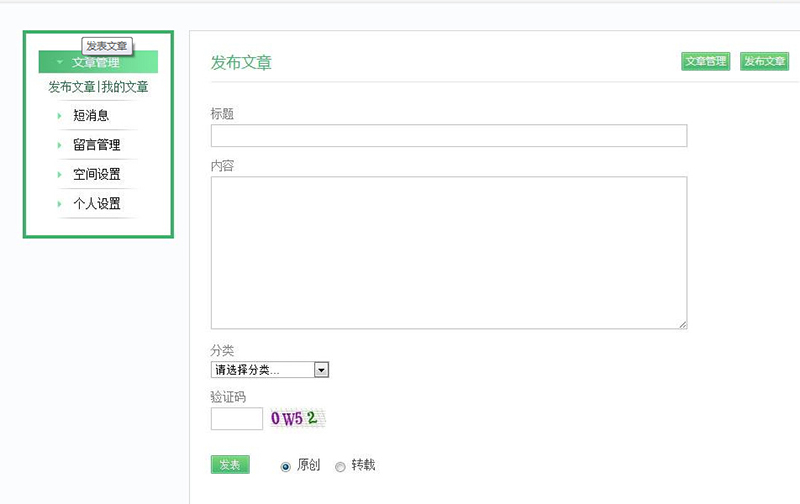Click the 发布文章 button at top right
The width and height of the screenshot is (800, 504).
(x=764, y=61)
